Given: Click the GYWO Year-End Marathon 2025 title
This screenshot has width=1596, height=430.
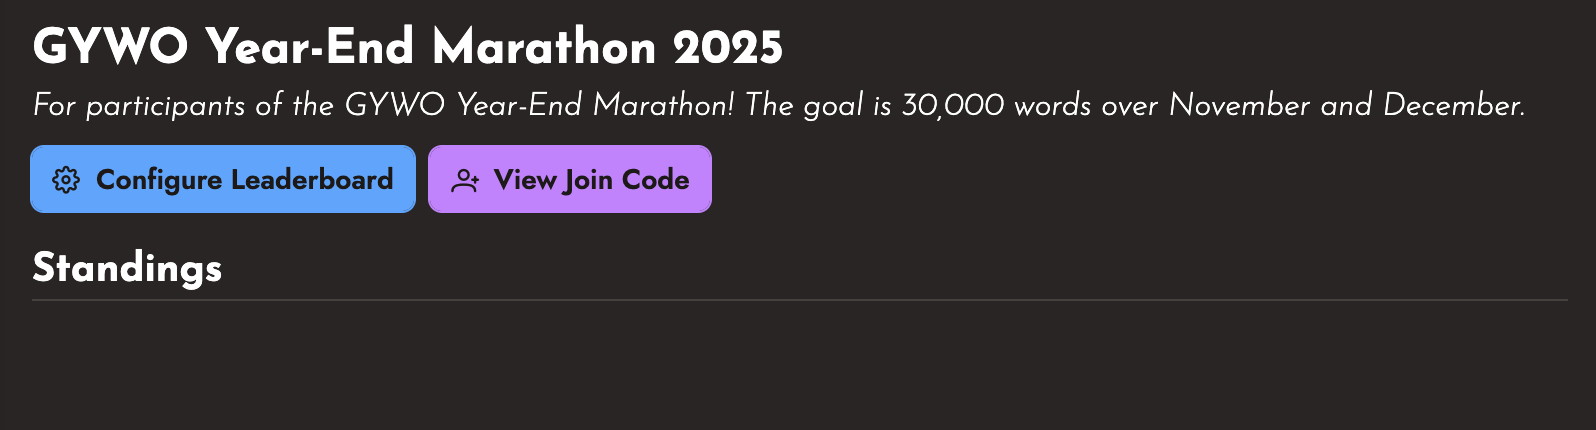Looking at the screenshot, I should point(407,46).
